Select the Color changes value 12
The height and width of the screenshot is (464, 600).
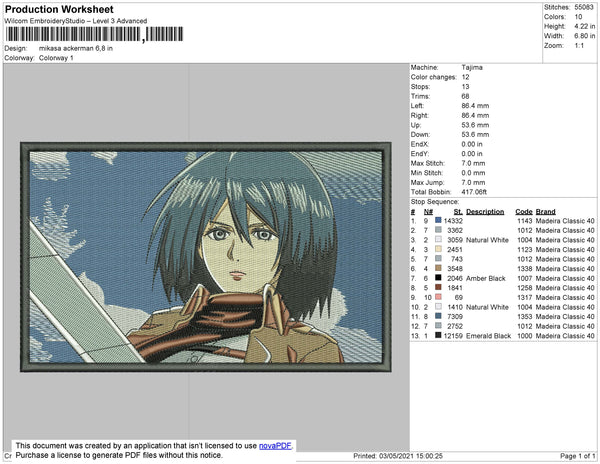point(465,77)
